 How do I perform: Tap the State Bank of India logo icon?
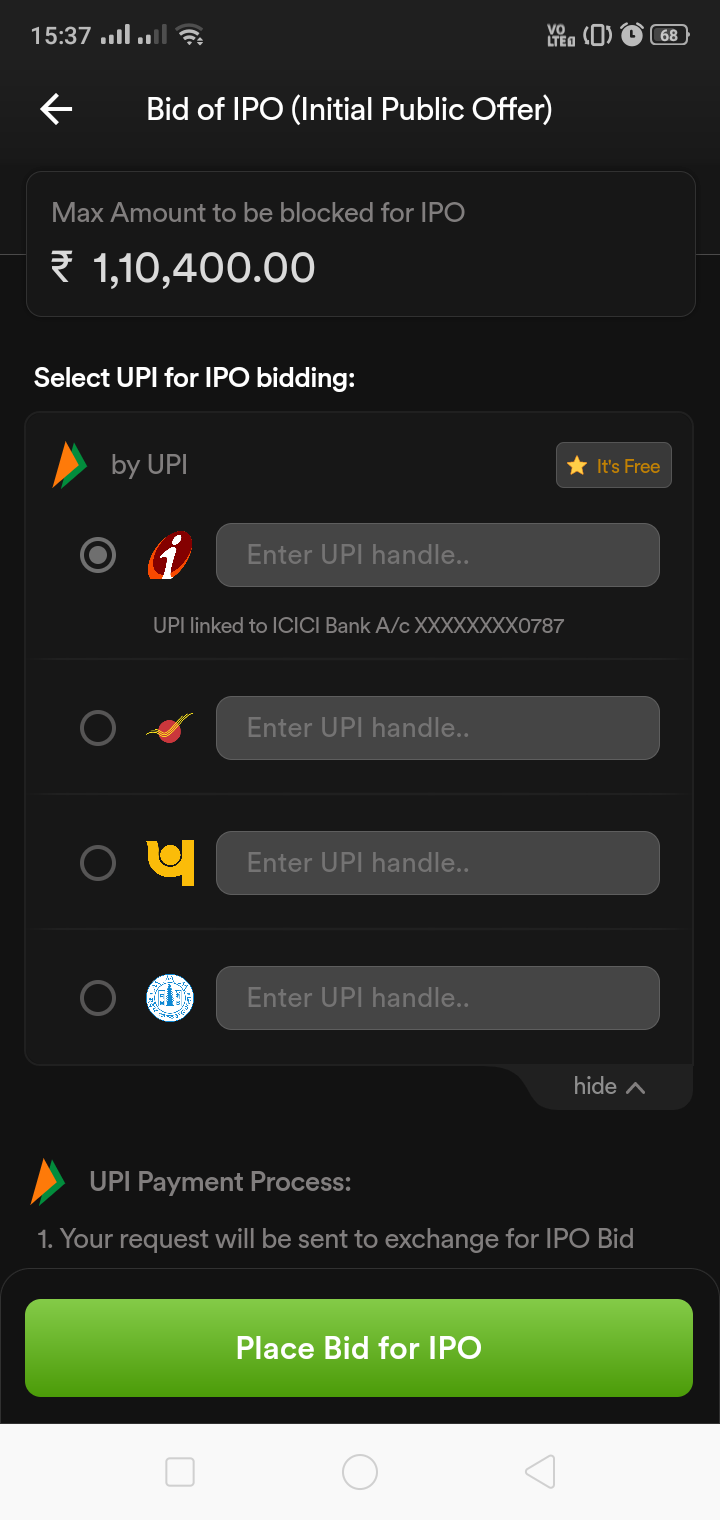[170, 998]
